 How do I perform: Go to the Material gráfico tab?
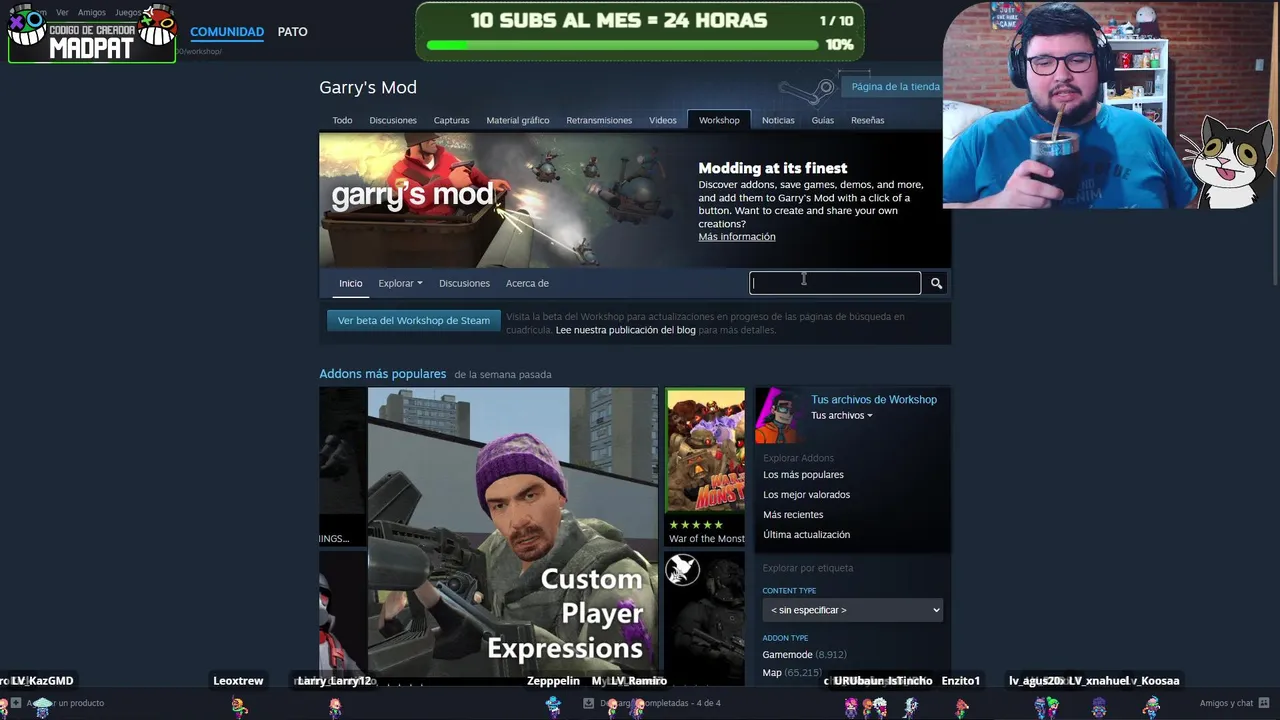pyautogui.click(x=518, y=120)
